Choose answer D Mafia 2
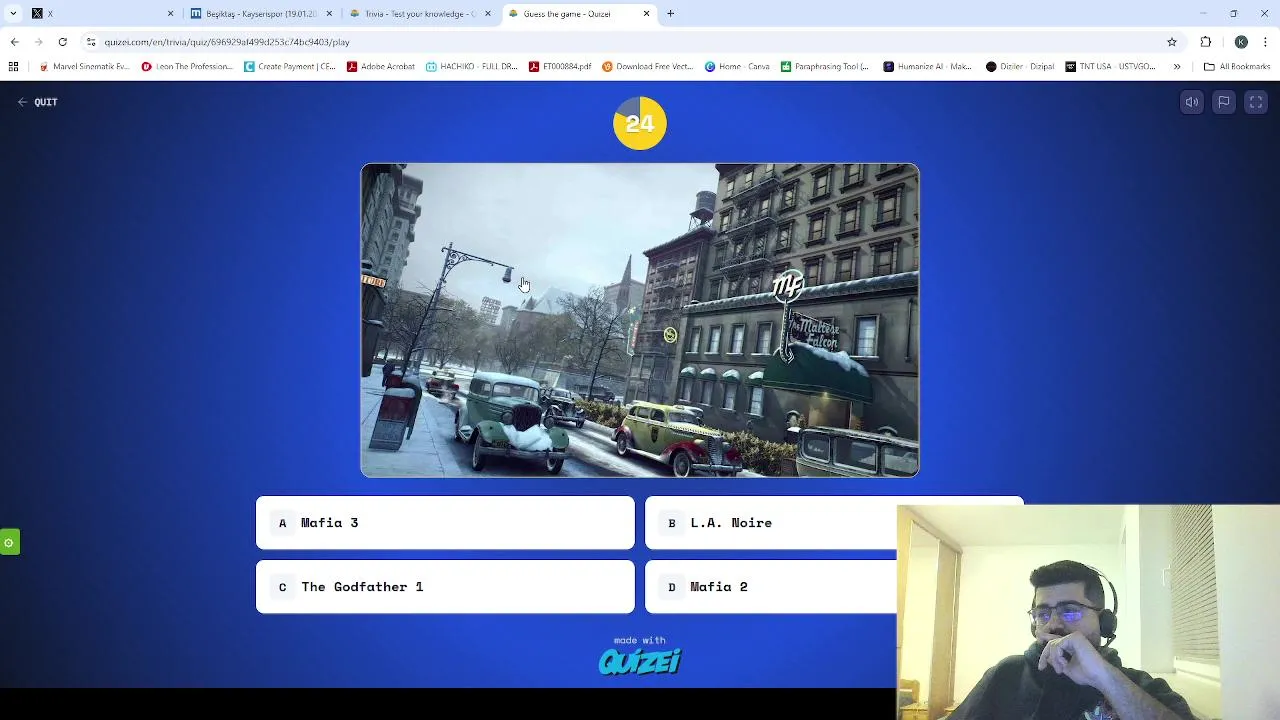Image resolution: width=1280 pixels, height=720 pixels. (x=771, y=587)
